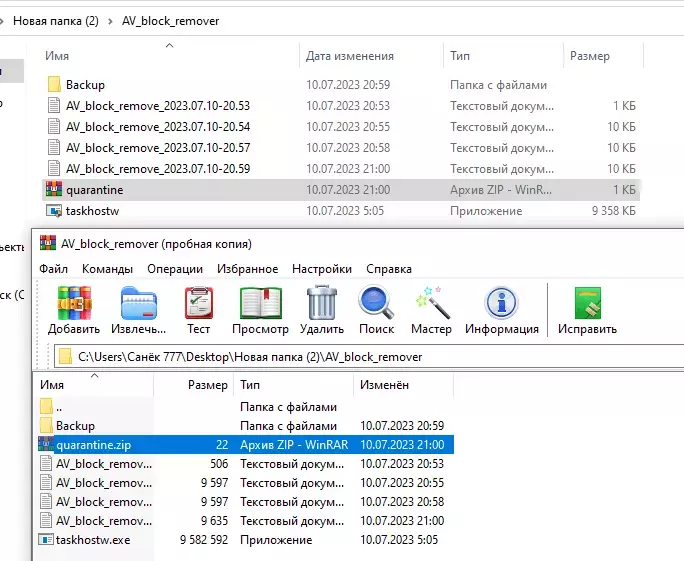
Task: Open the Просмотр (View) book icon
Action: pos(260,303)
